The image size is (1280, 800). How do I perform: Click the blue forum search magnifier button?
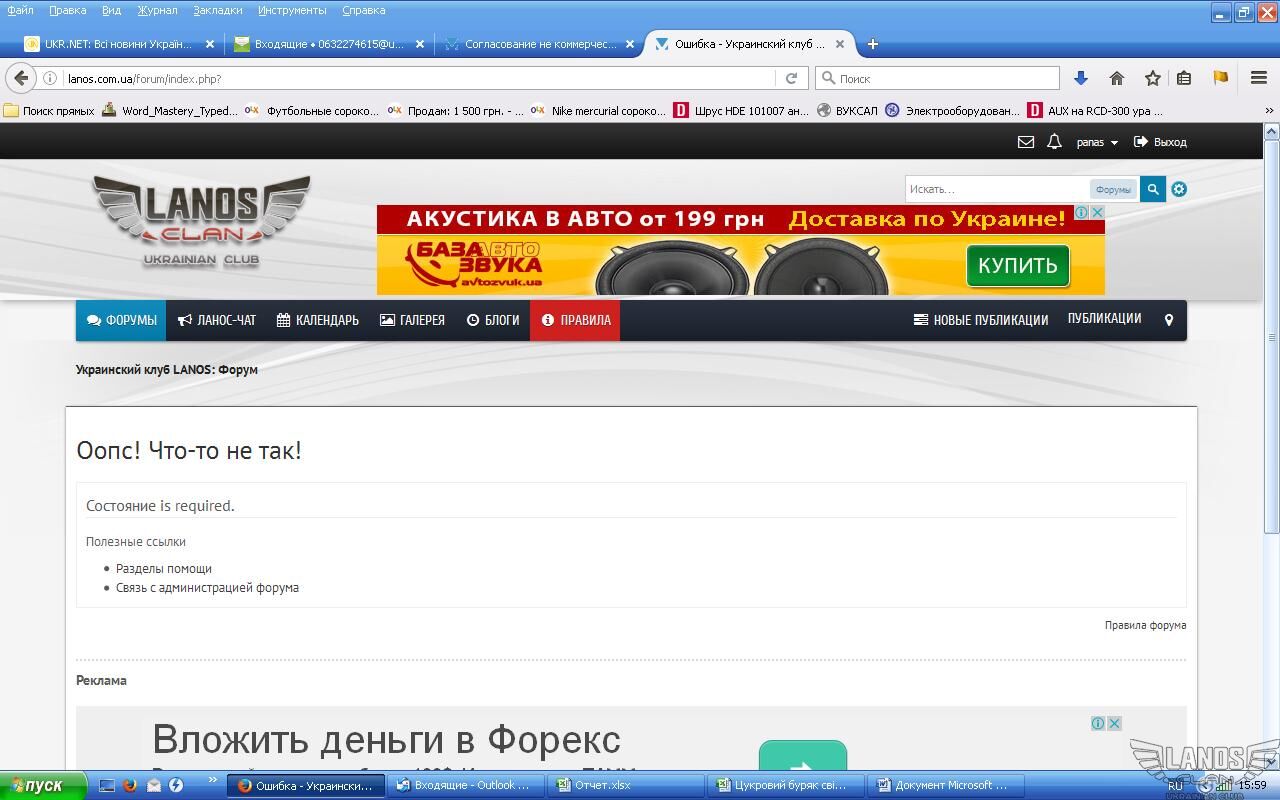[1152, 189]
